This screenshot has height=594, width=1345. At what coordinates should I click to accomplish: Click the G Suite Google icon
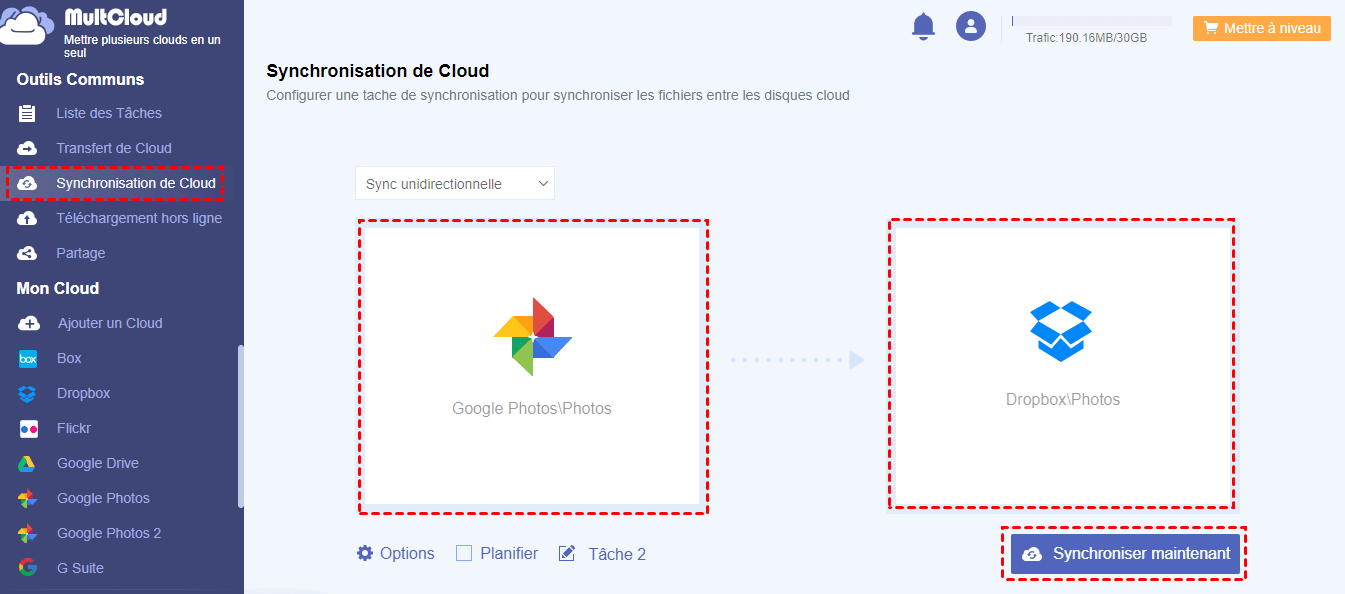(x=28, y=568)
